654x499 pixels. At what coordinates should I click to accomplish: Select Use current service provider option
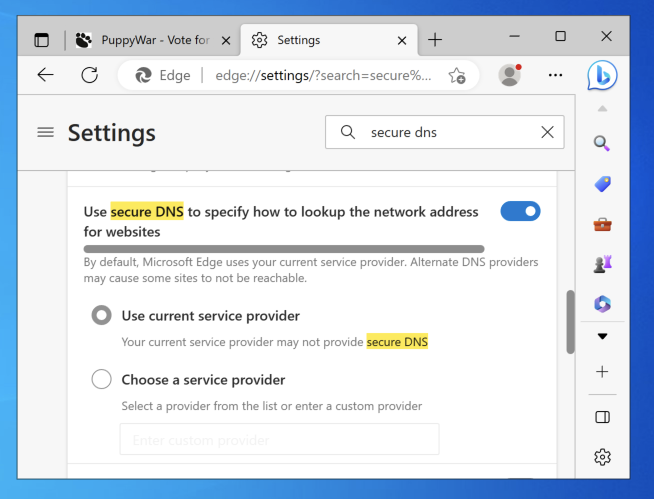(x=101, y=316)
